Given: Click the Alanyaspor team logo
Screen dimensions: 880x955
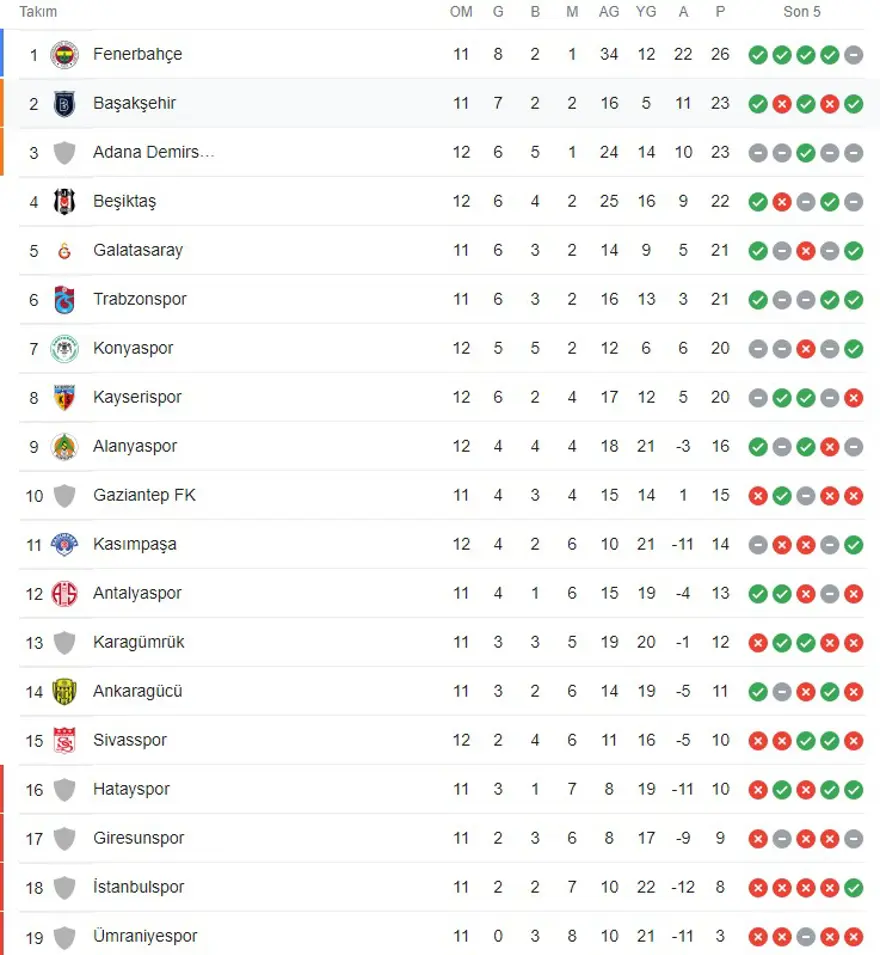Looking at the screenshot, I should tap(64, 446).
